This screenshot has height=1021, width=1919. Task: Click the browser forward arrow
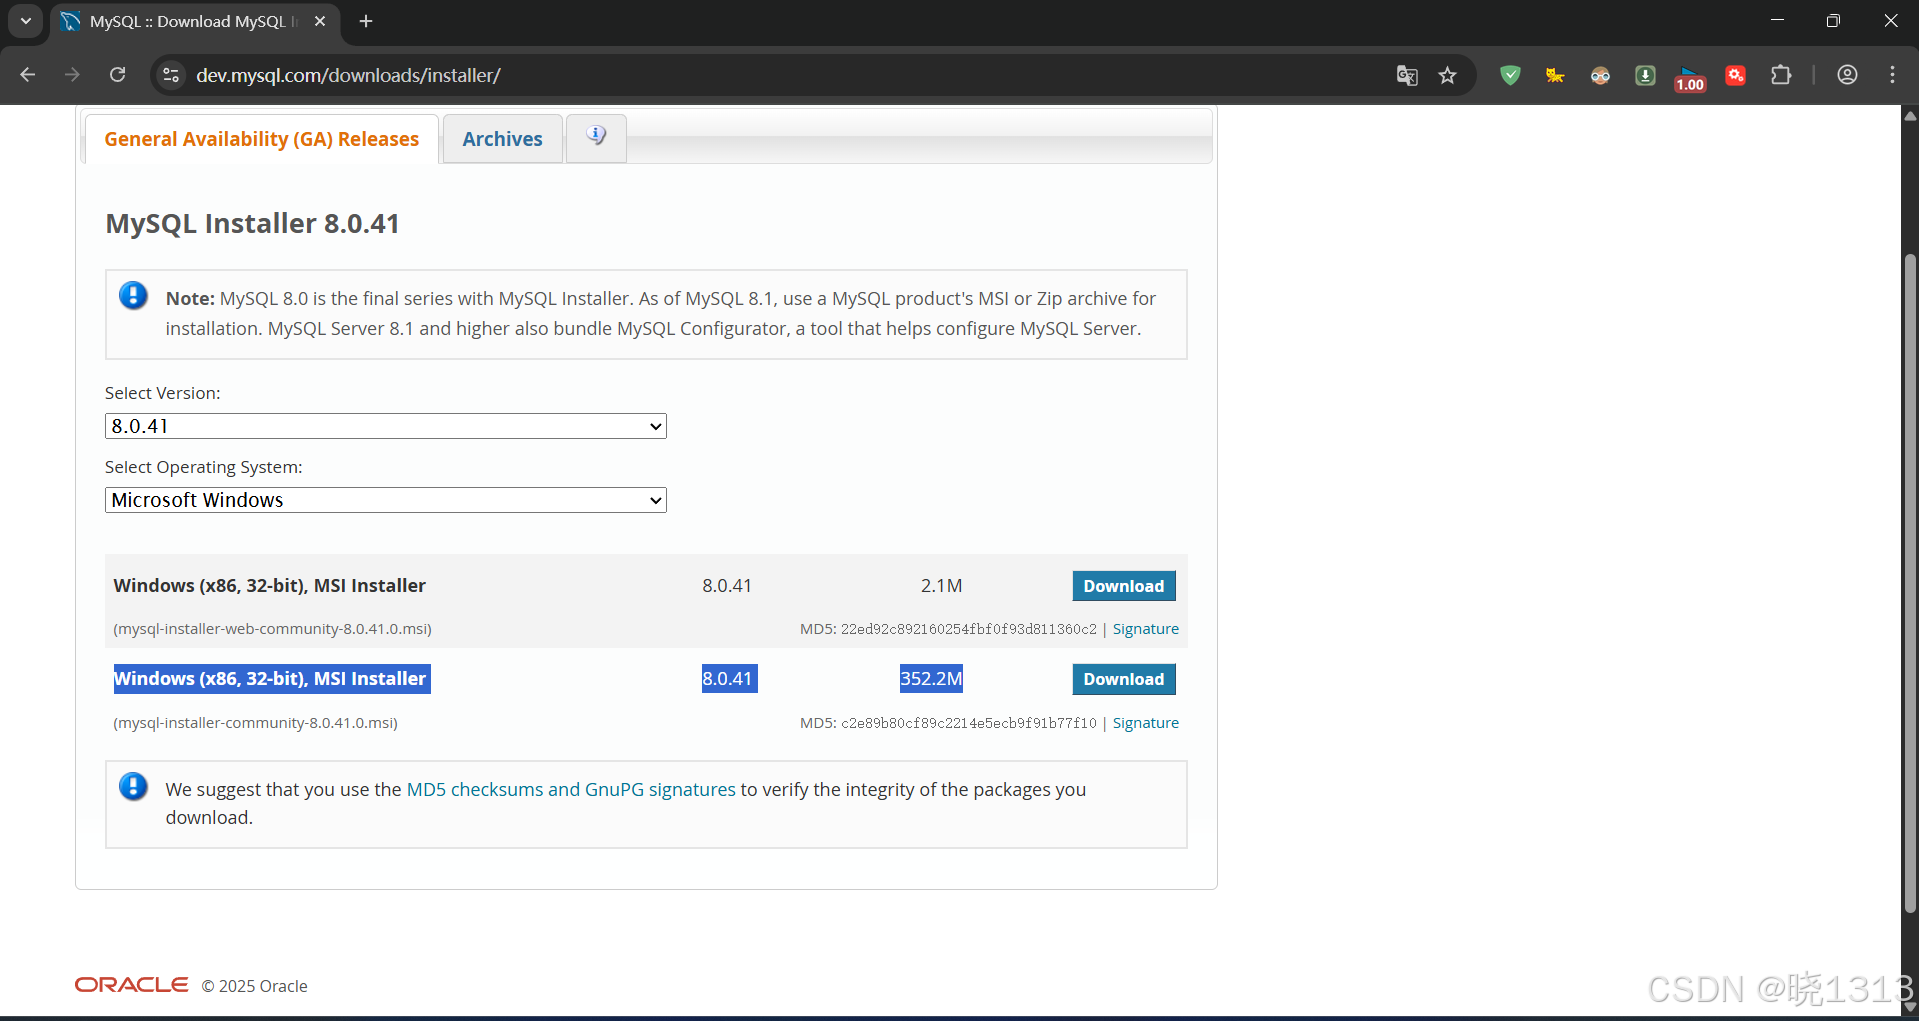72,75
